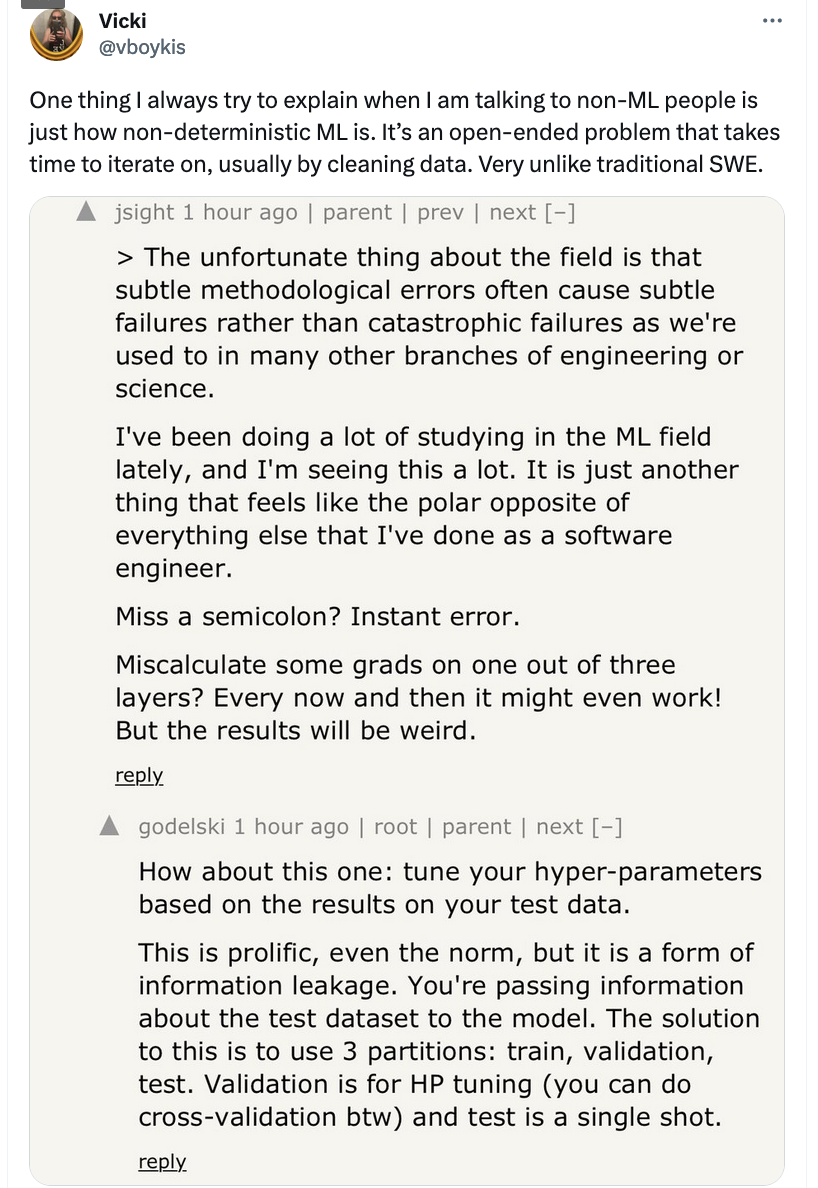Viewport: 818px width, 1188px height.
Task: Go to parent of jsight's comment
Action: click(x=357, y=212)
